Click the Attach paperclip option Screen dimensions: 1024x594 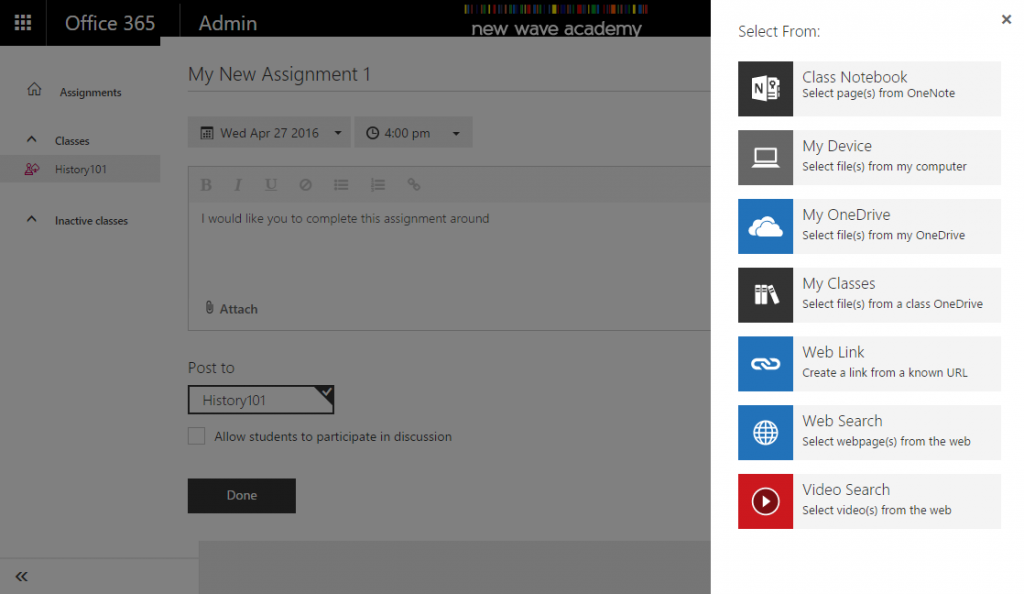(232, 308)
